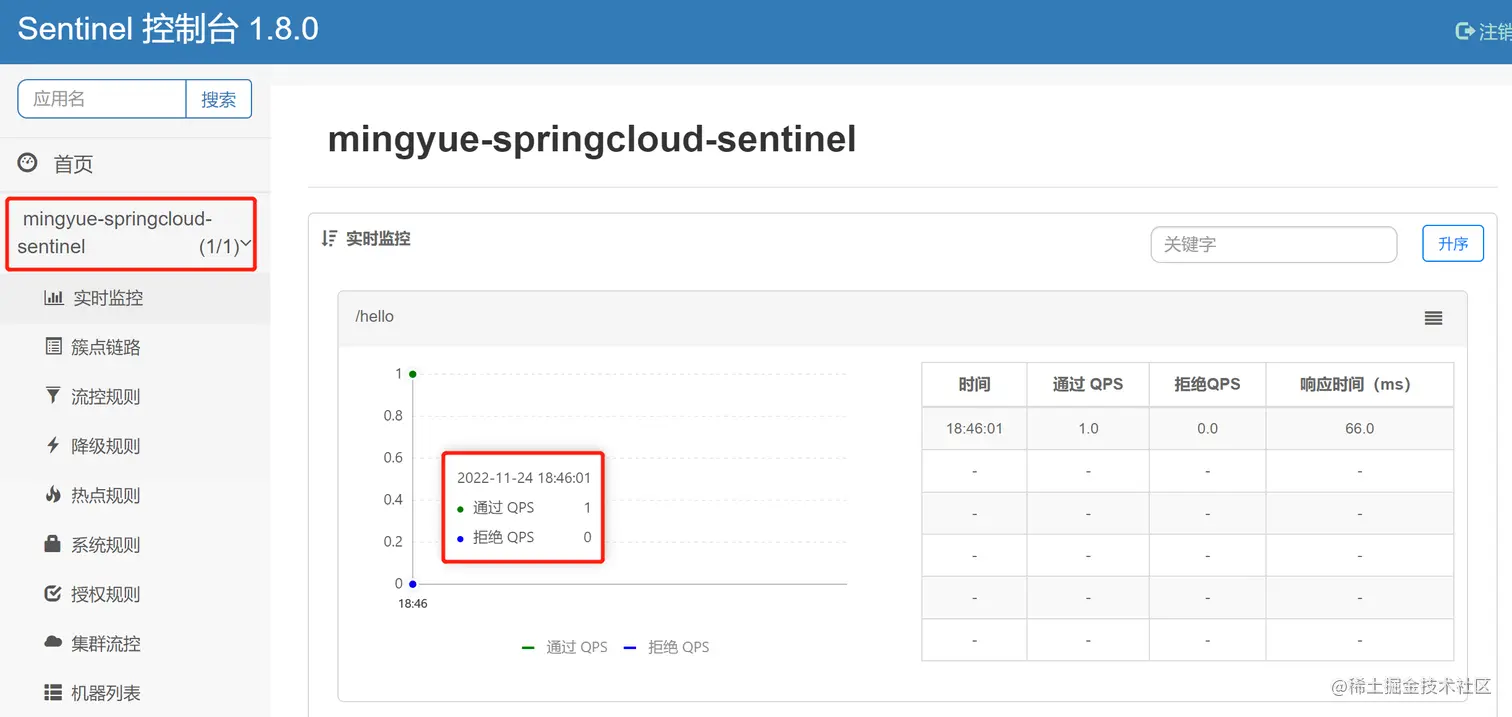Click the 0.8 y-axis label
Viewport: 1512px width, 717px height.
point(393,416)
